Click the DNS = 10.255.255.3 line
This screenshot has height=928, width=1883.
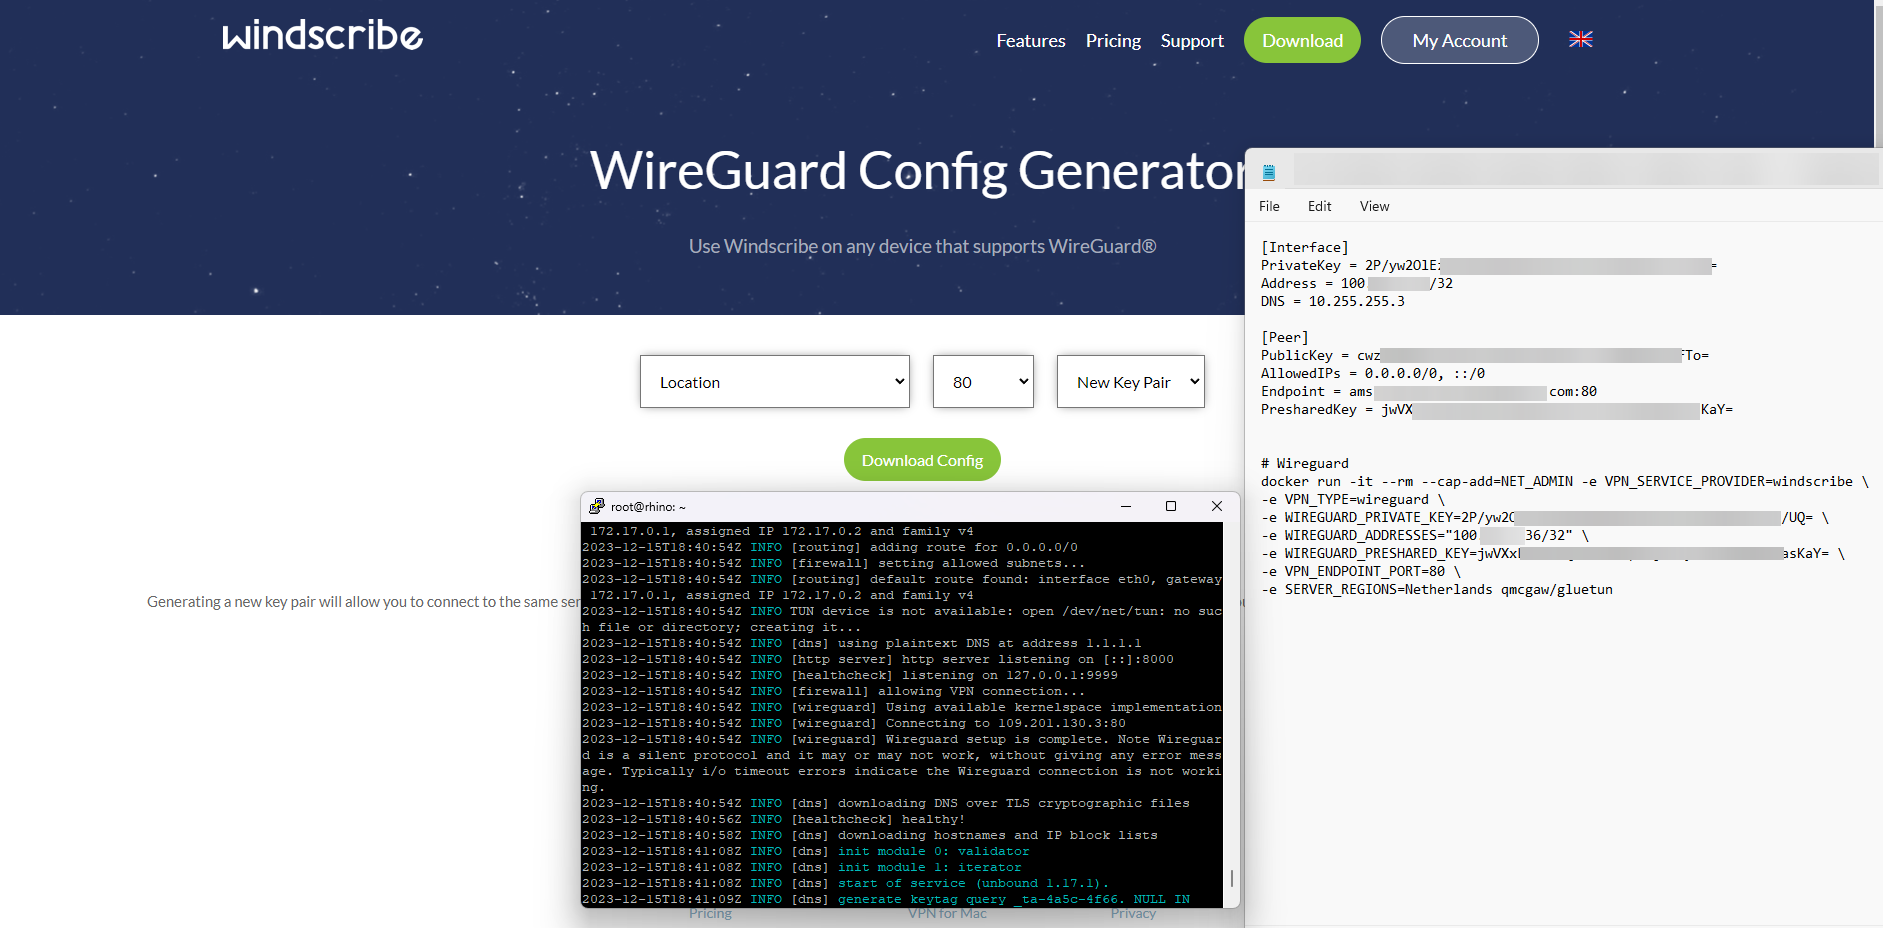tap(1332, 301)
